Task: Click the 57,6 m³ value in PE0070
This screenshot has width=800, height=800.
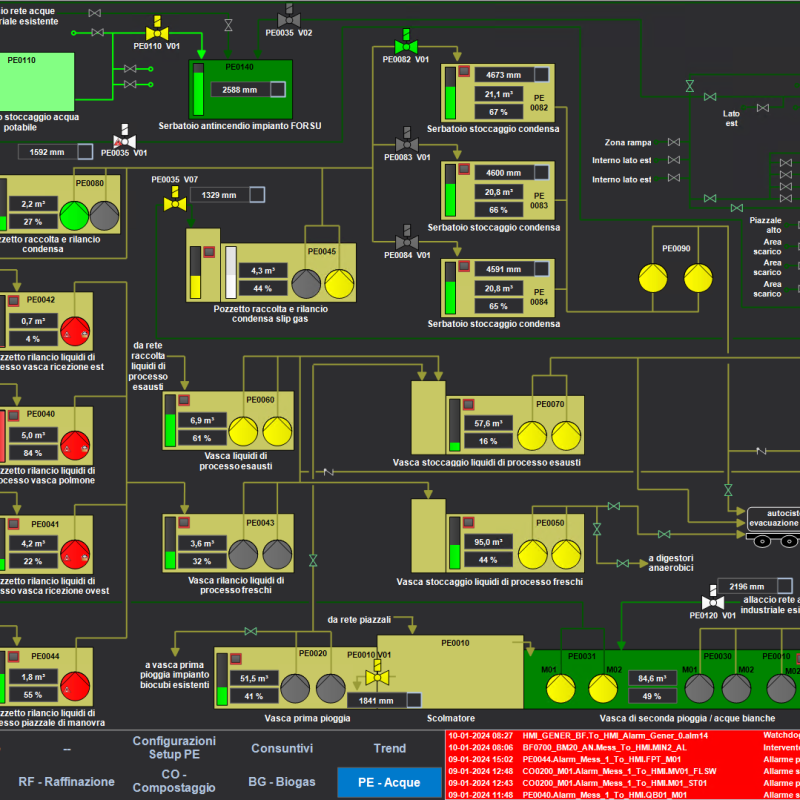Action: (x=488, y=423)
